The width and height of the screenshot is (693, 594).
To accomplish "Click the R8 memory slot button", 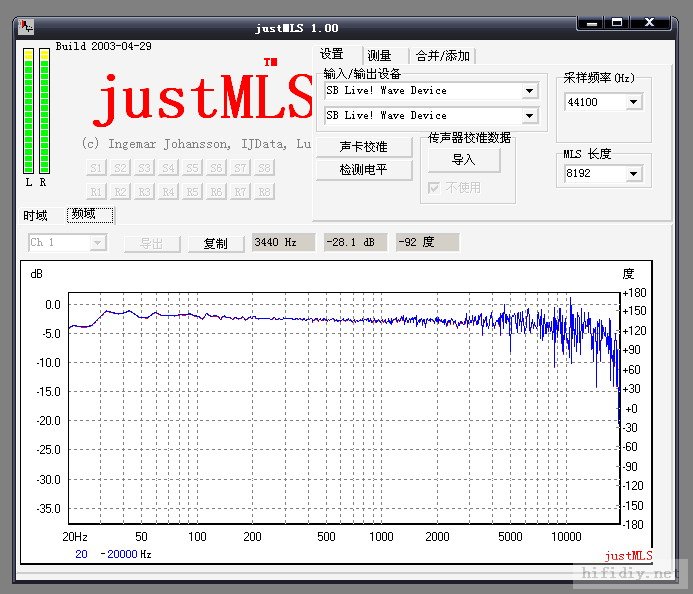I will [264, 191].
